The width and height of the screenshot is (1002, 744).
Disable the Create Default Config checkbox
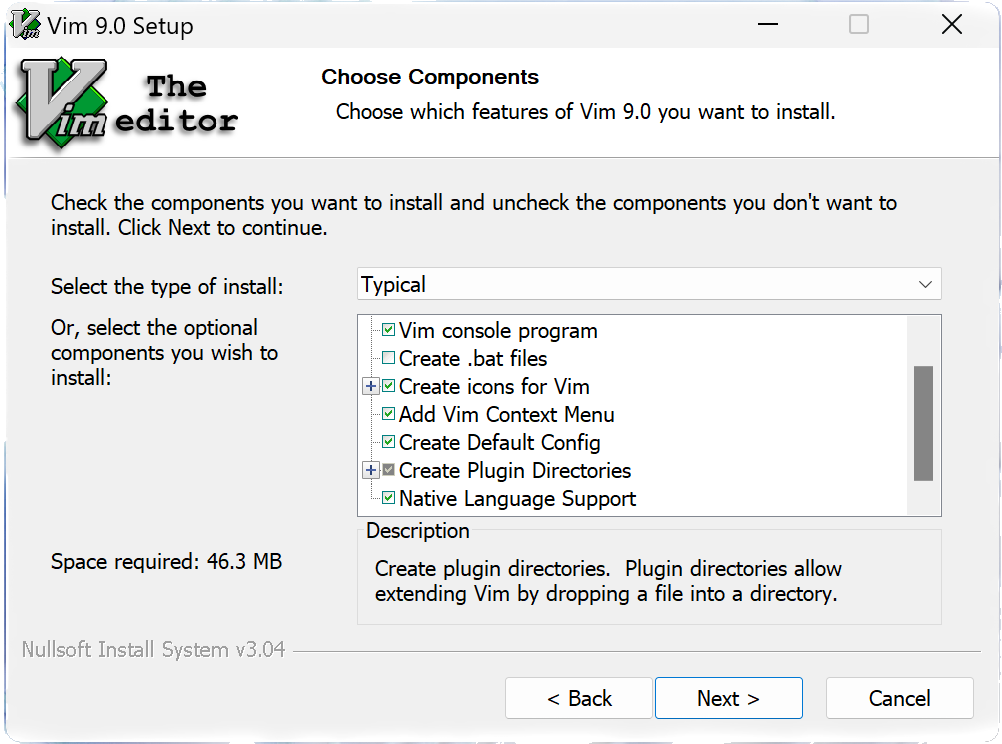tap(388, 442)
